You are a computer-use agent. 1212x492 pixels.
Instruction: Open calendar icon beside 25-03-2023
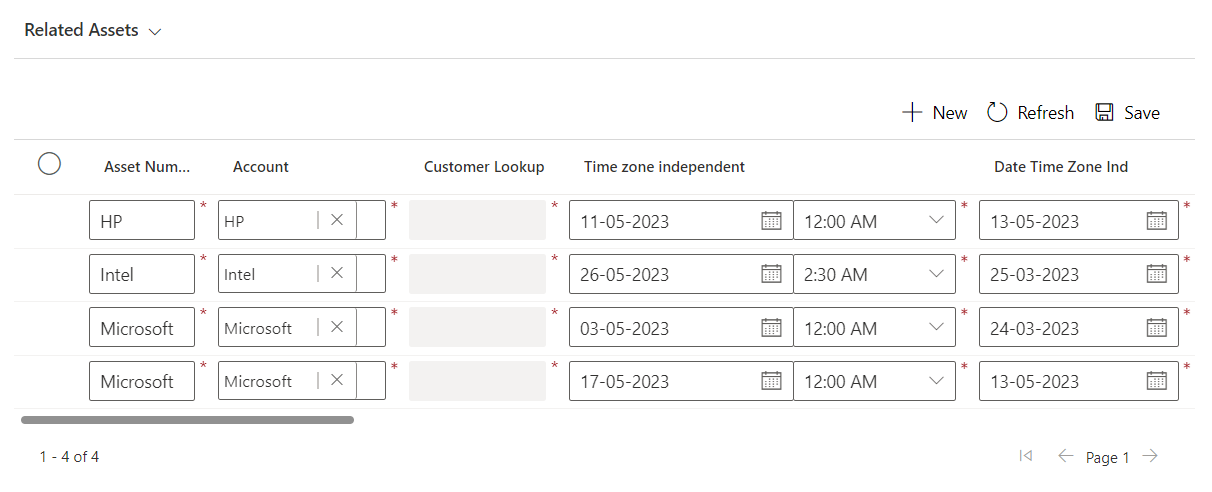pyautogui.click(x=1156, y=274)
